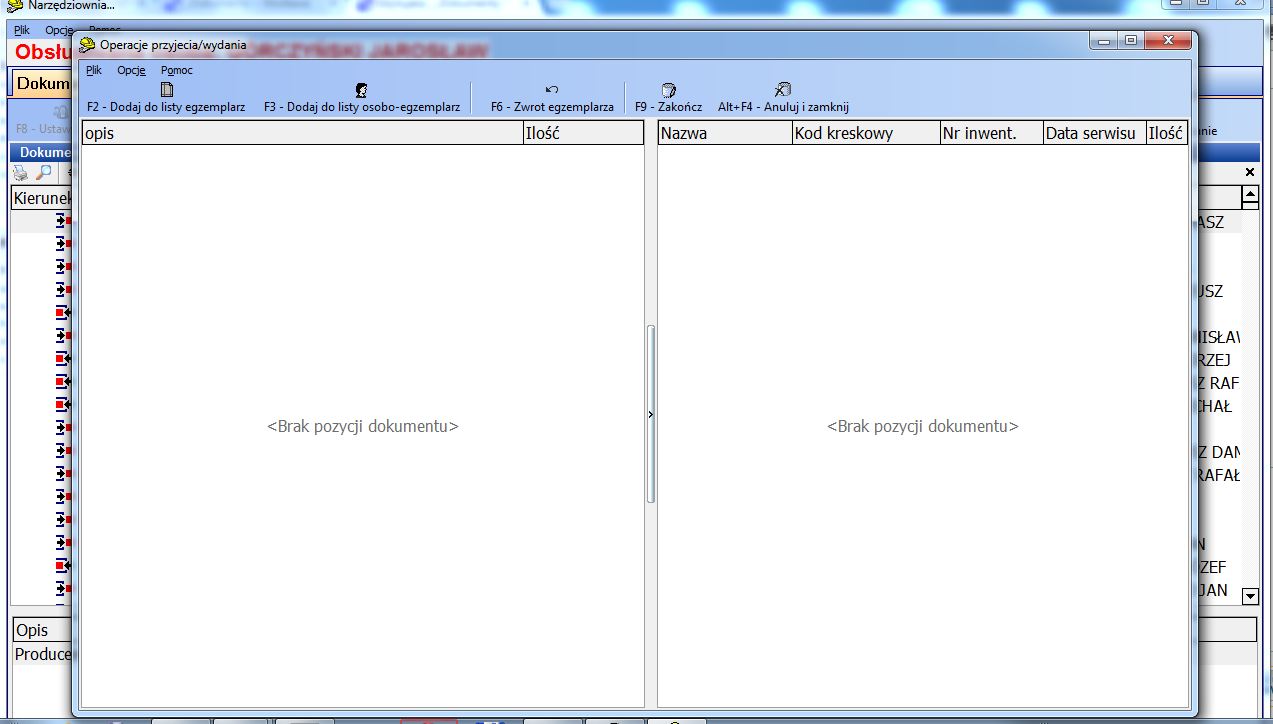Click the F6 Zwrot egzemplarza undo icon
This screenshot has height=724, width=1273.
pyautogui.click(x=552, y=89)
